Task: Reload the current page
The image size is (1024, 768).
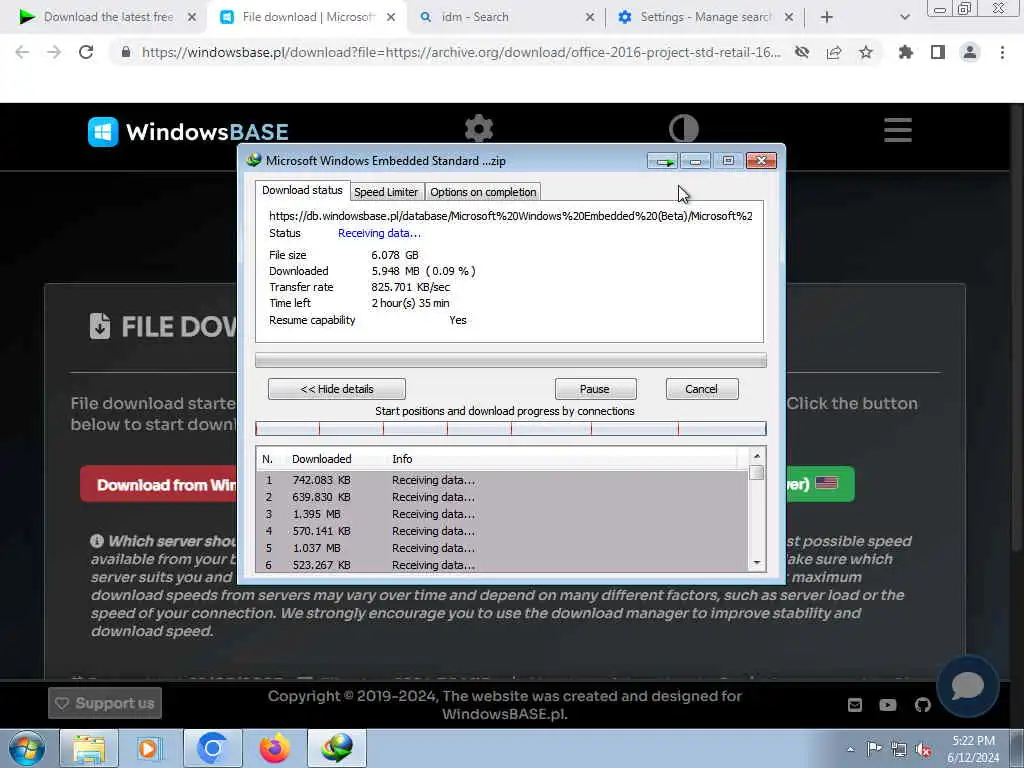Action: point(86,52)
